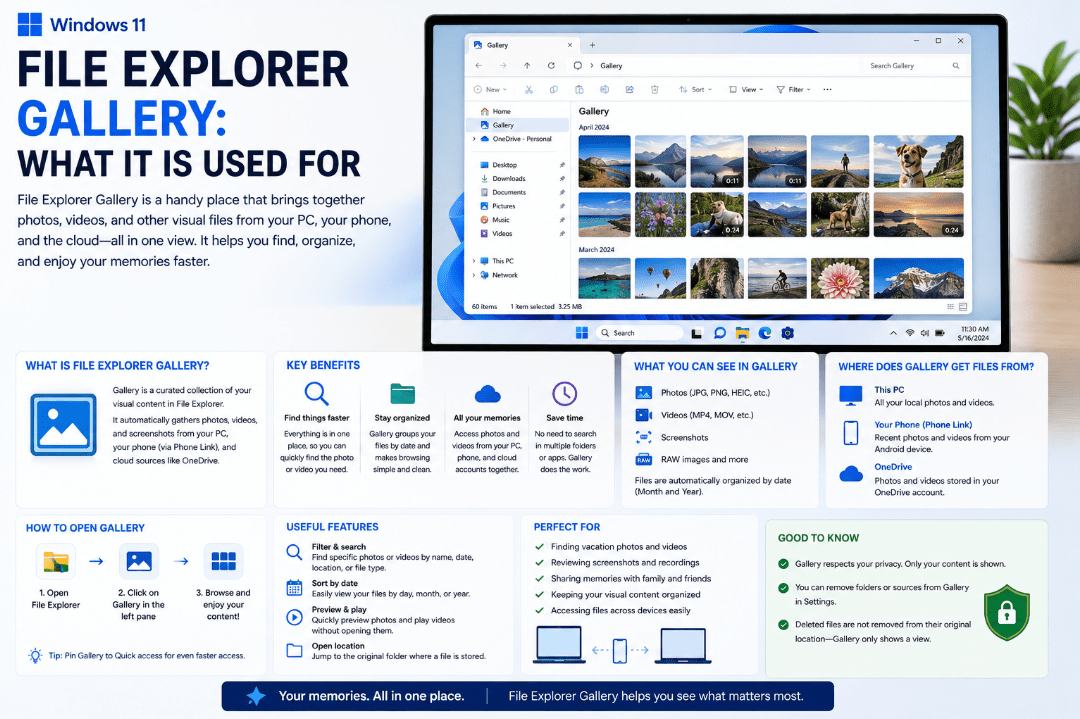Click the Wi-Fi icon in system tray
Screen dimensions: 1080x719
click(910, 333)
